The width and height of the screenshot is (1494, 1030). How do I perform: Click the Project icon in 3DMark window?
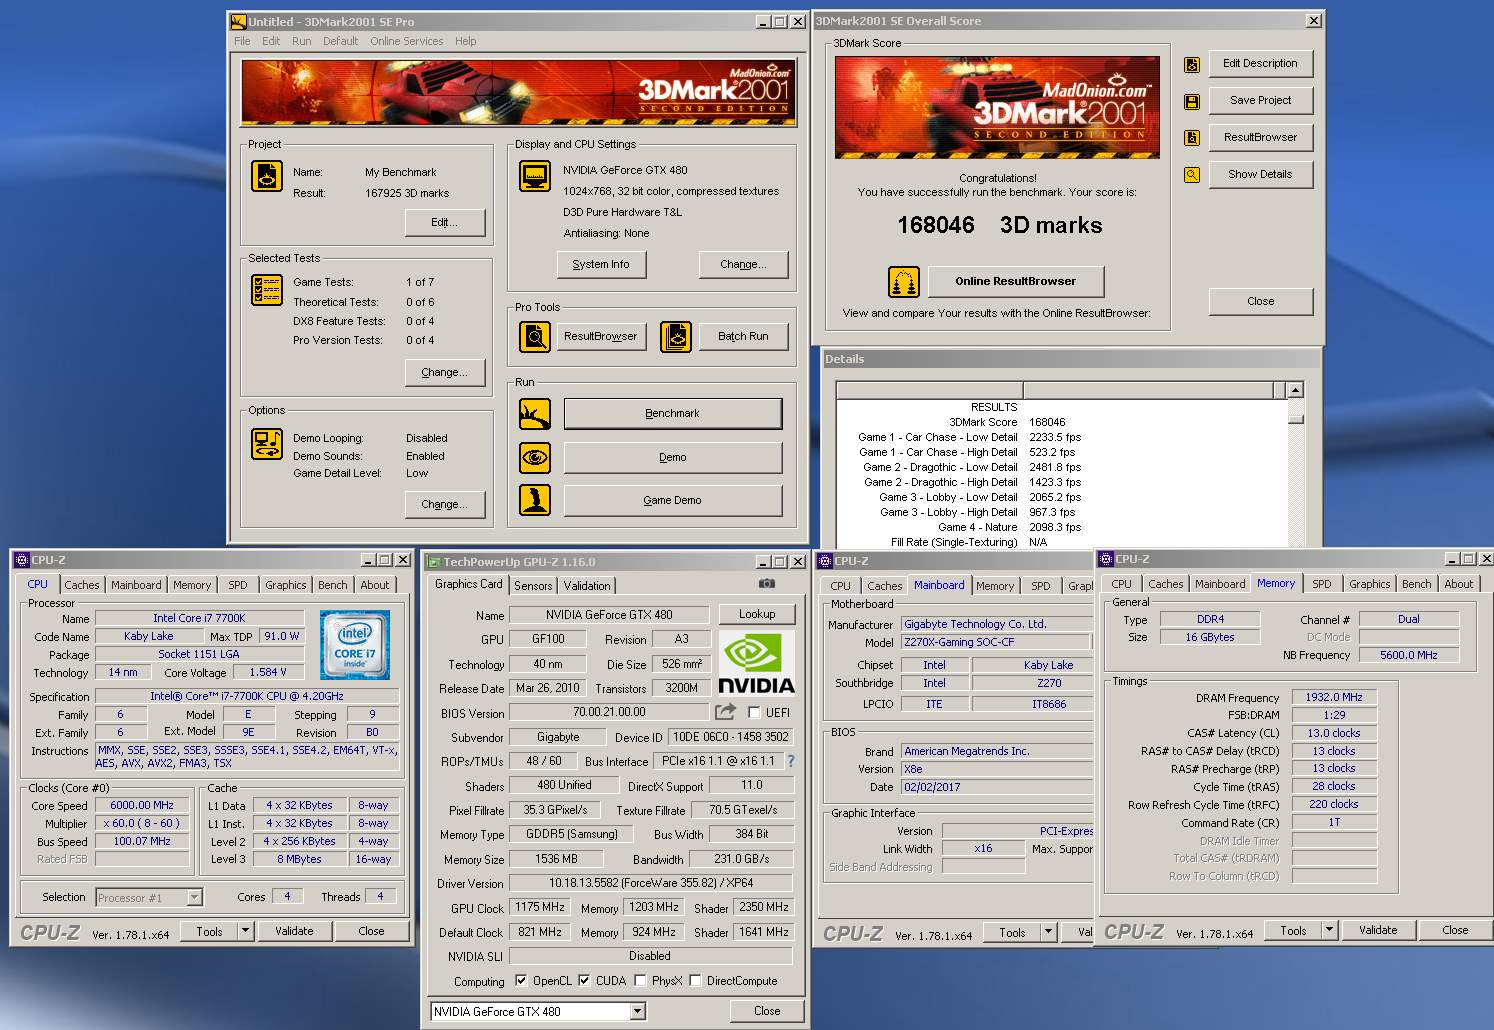click(x=266, y=176)
